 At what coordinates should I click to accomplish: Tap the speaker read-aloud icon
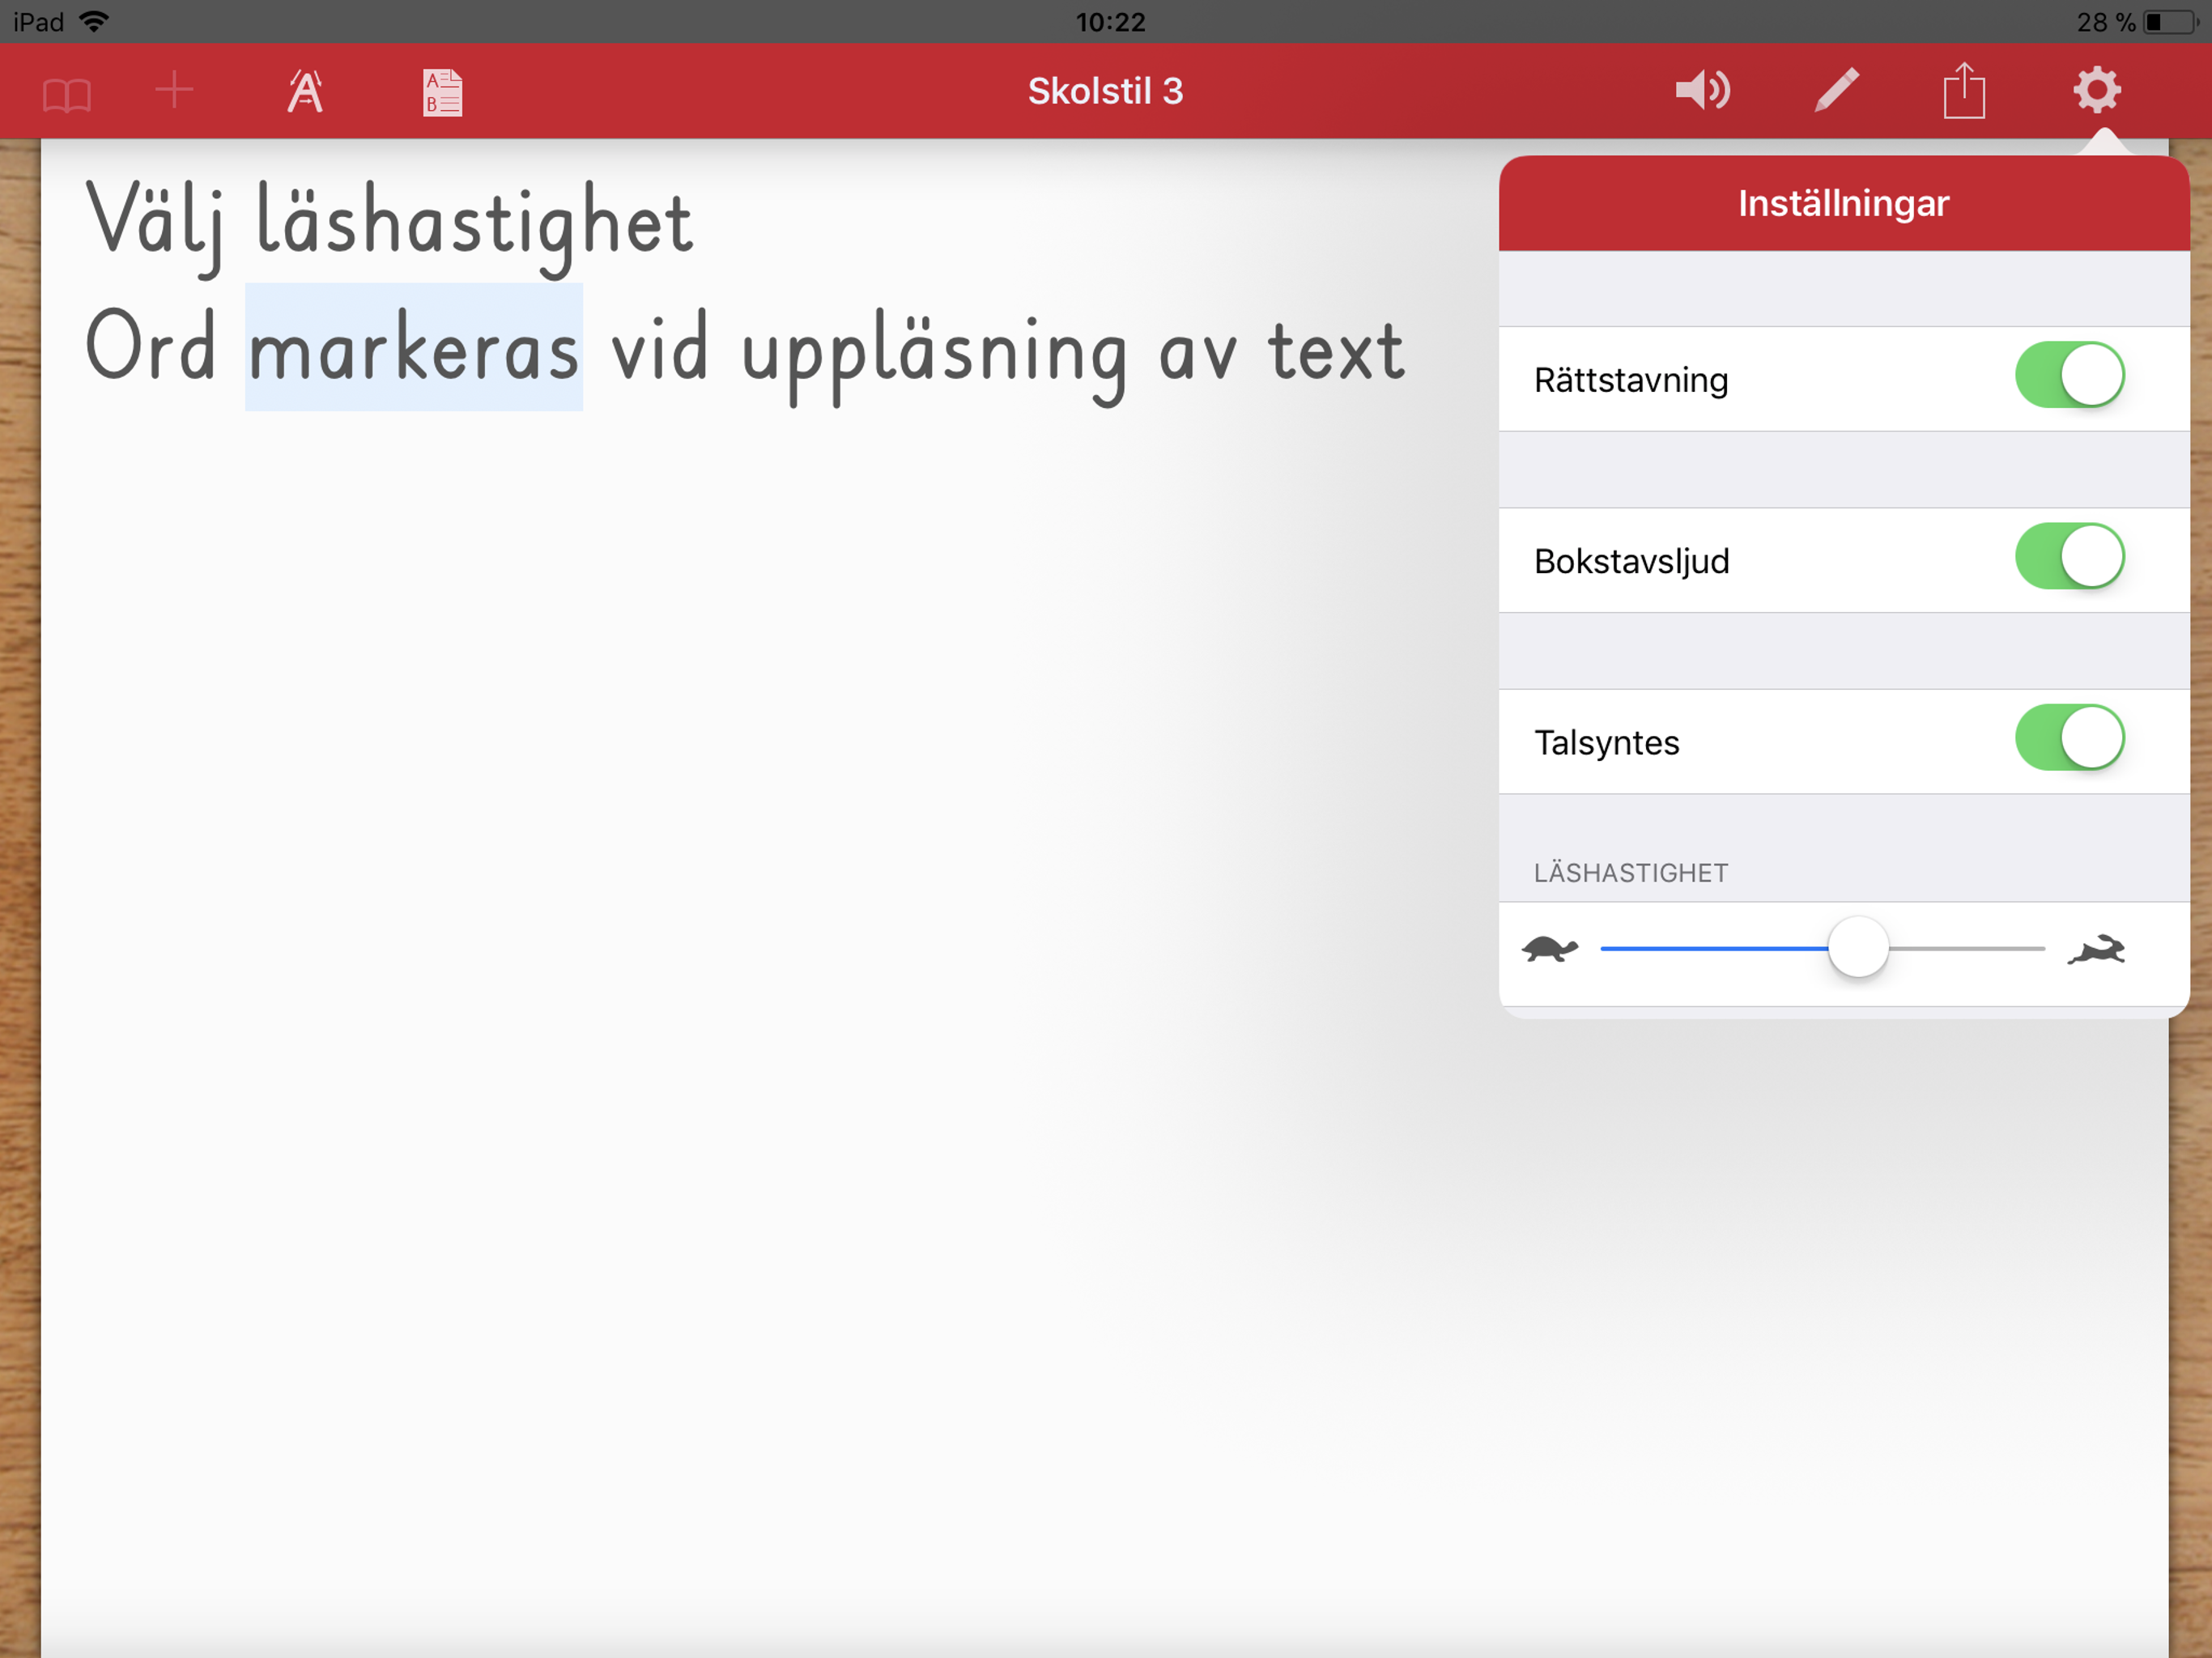tap(1702, 91)
